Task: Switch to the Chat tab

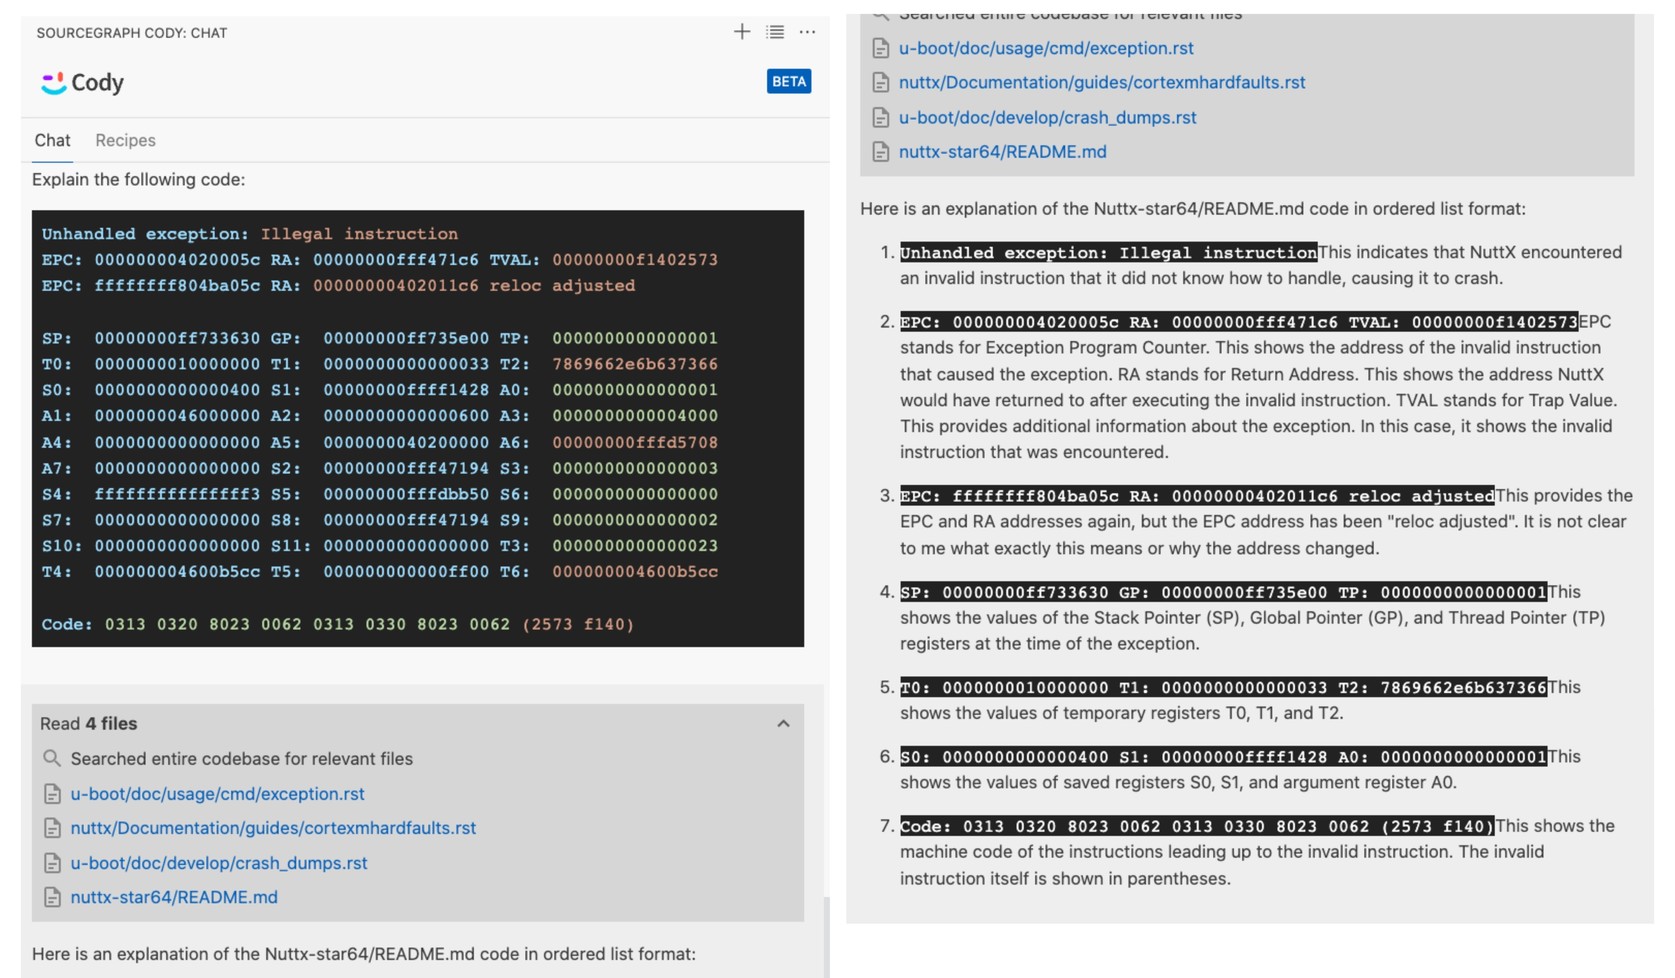Action: coord(52,140)
